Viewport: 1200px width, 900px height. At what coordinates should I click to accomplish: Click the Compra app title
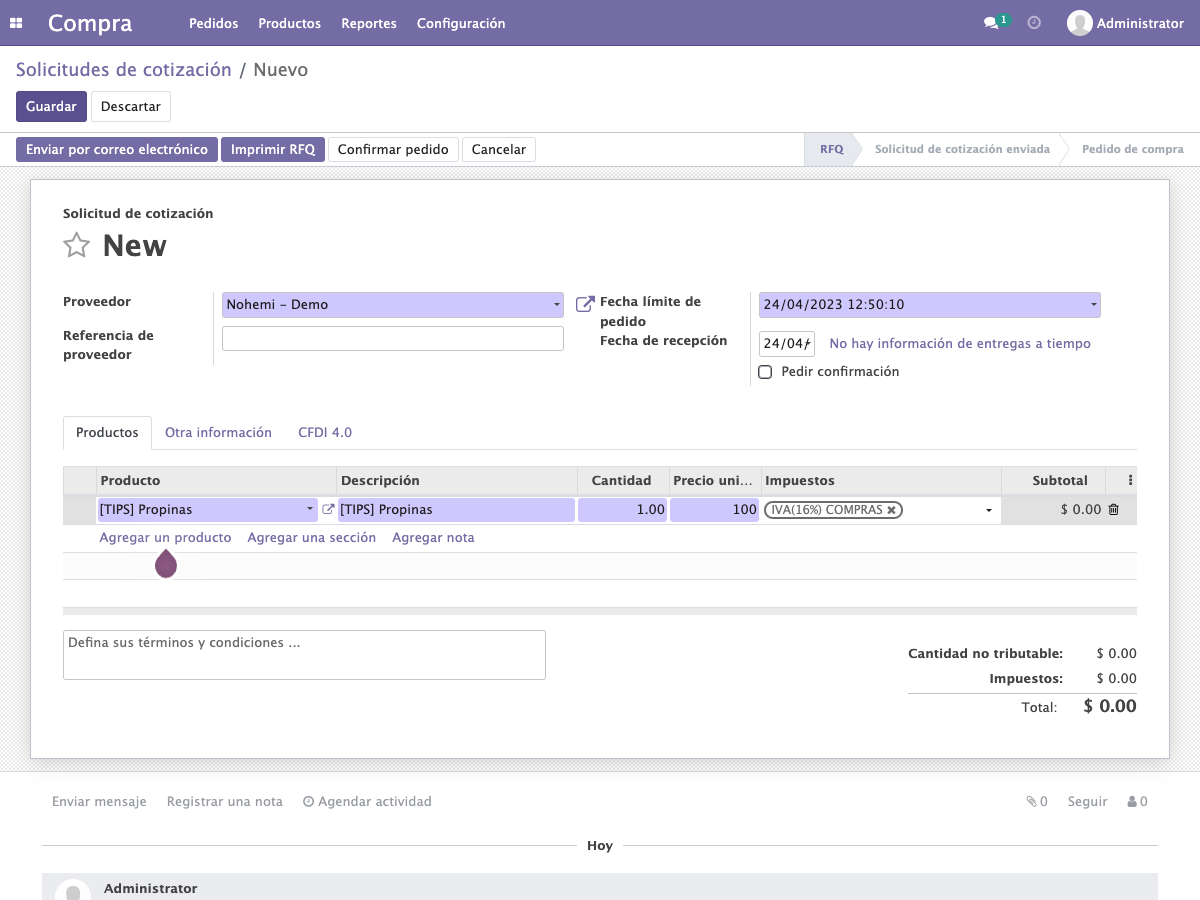point(90,23)
